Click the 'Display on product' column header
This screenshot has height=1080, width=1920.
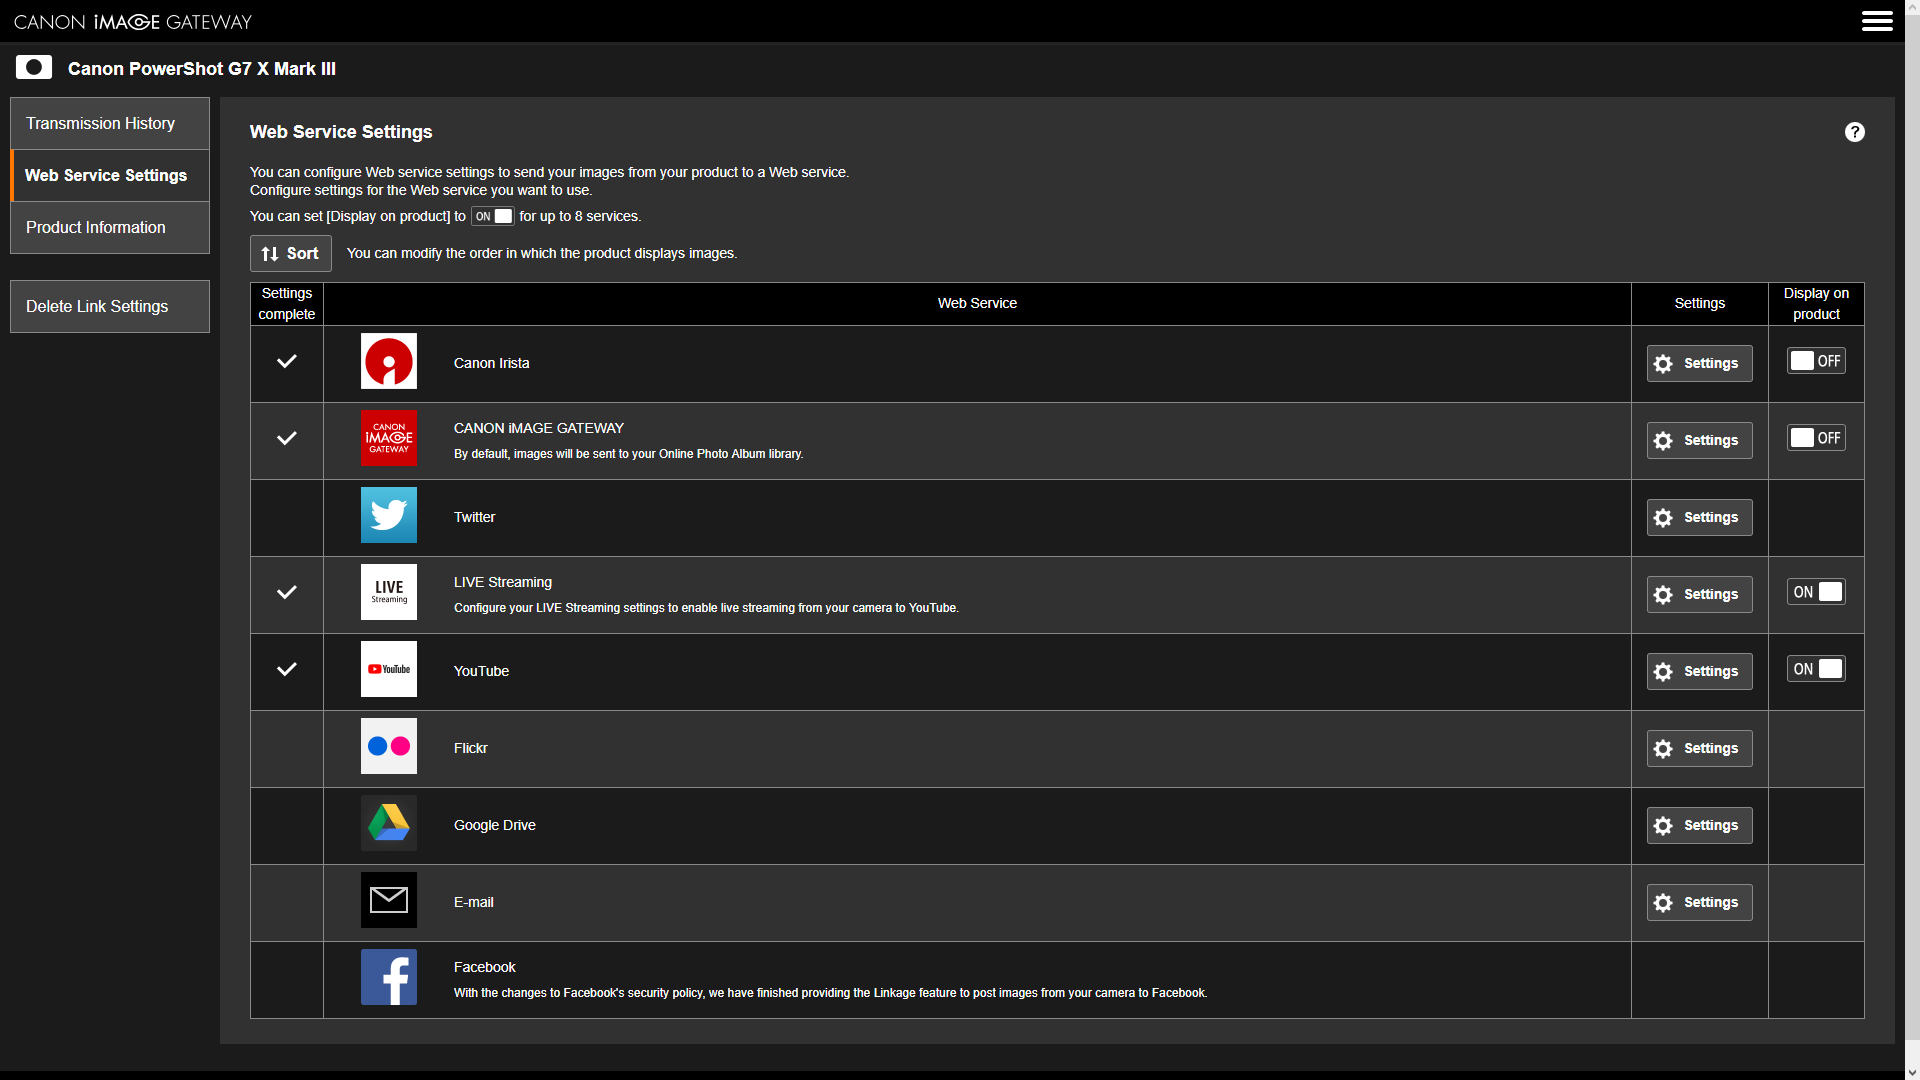coord(1816,303)
